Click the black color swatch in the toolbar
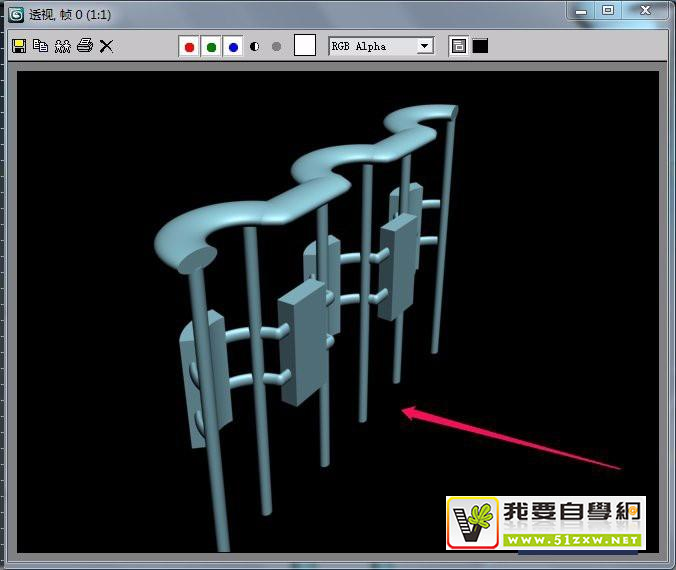Viewport: 676px width, 570px height. click(480, 46)
